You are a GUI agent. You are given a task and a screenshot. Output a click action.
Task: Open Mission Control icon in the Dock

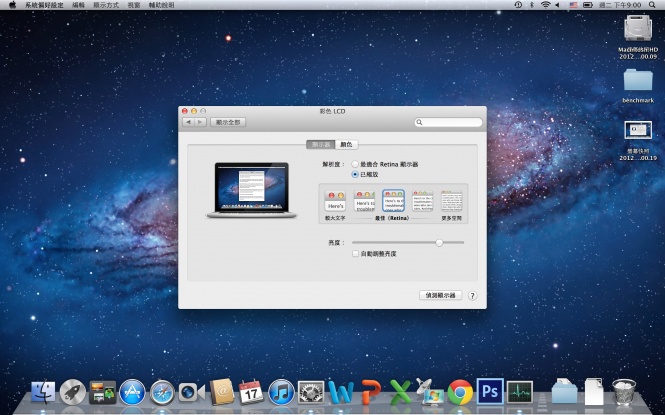click(103, 392)
